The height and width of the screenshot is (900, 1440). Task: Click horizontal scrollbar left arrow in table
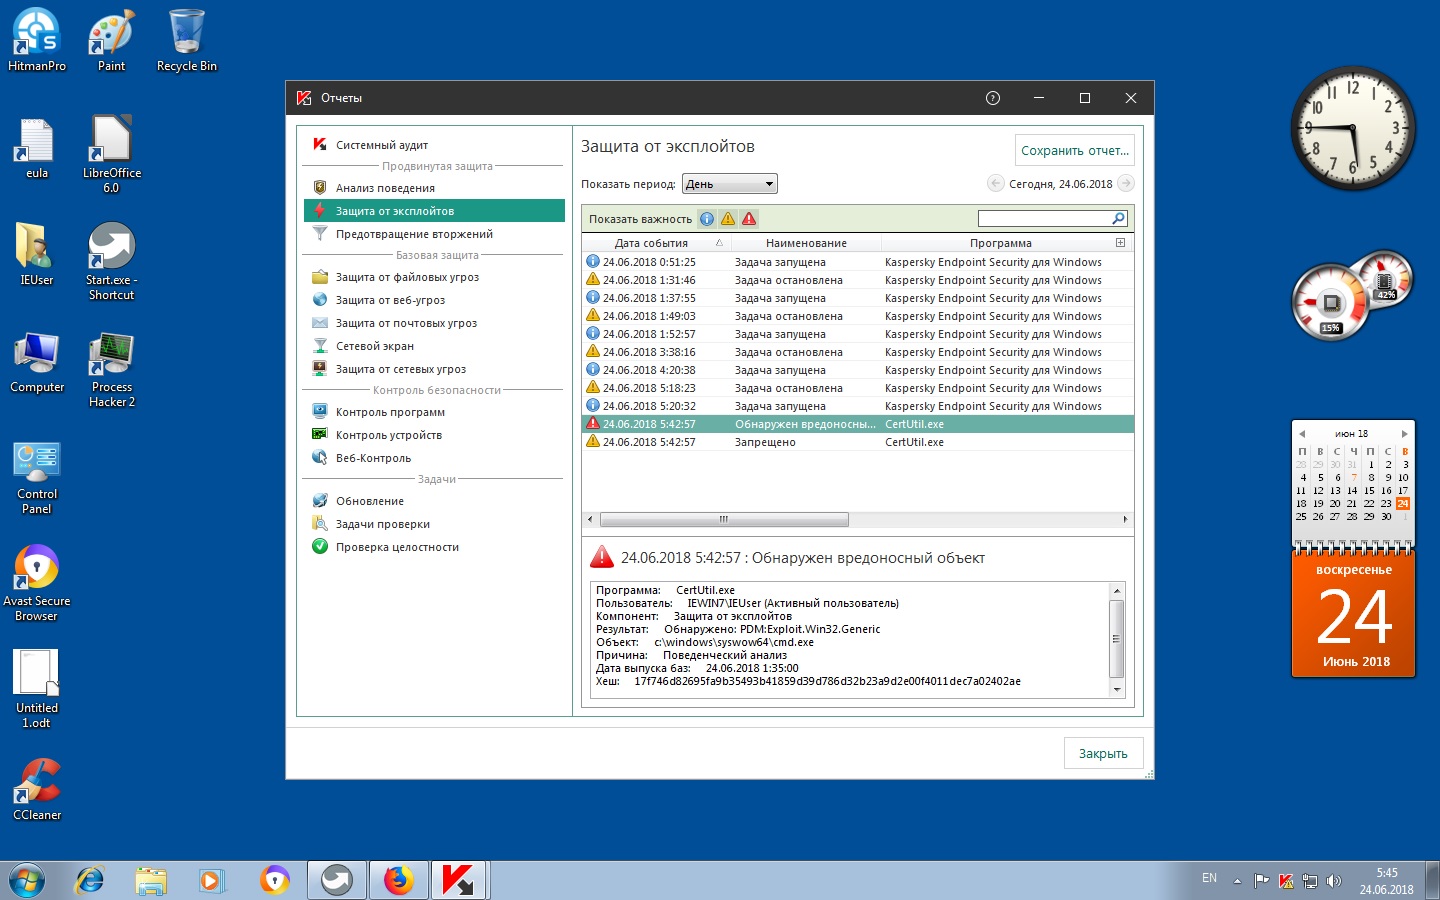(x=590, y=520)
